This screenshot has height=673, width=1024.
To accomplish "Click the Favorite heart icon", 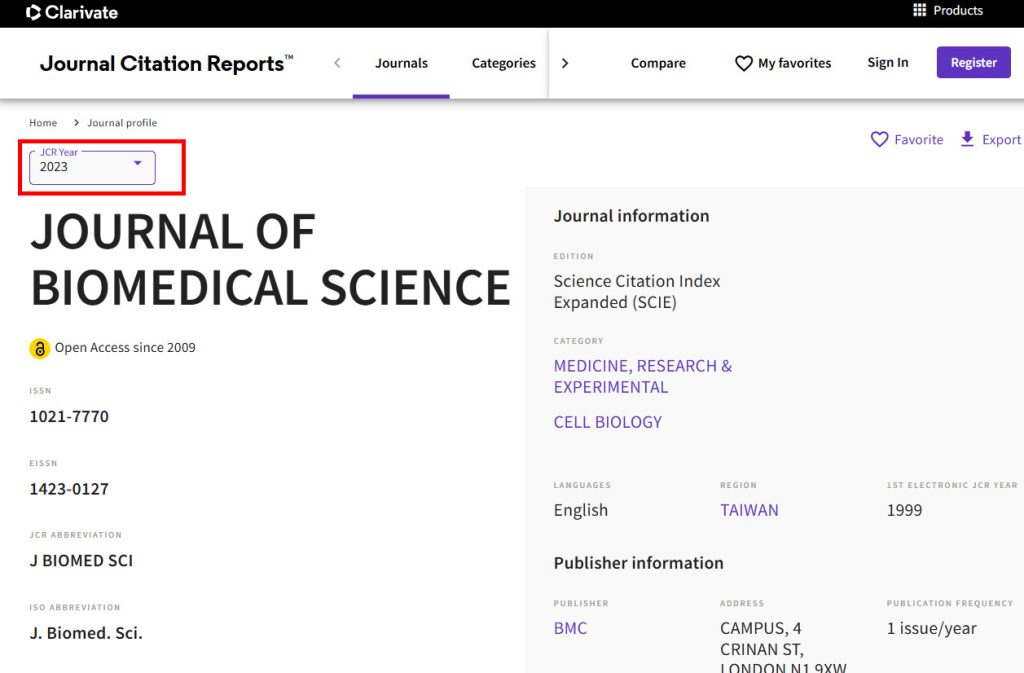I will point(879,139).
